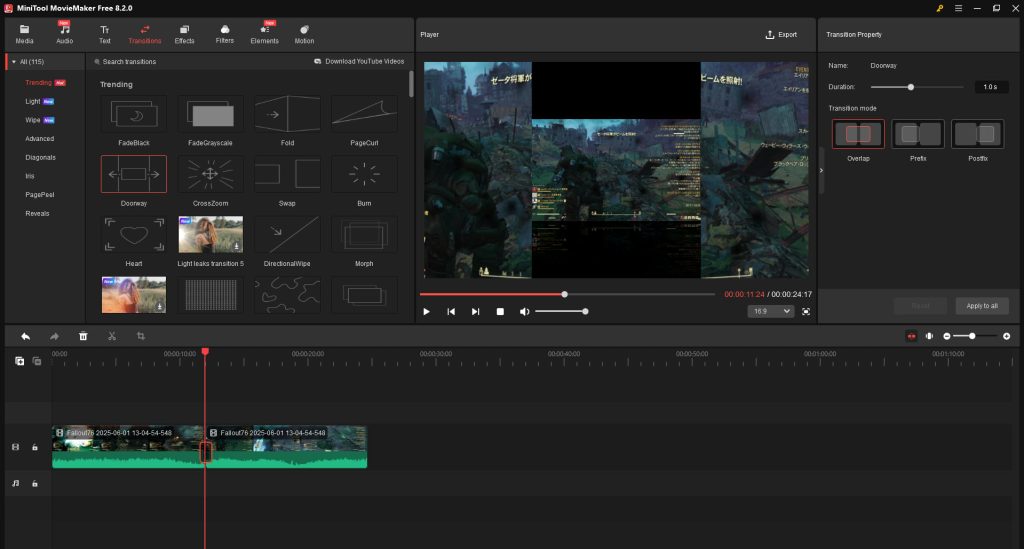Adjust the player volume slider
The image size is (1024, 549).
[x=562, y=311]
